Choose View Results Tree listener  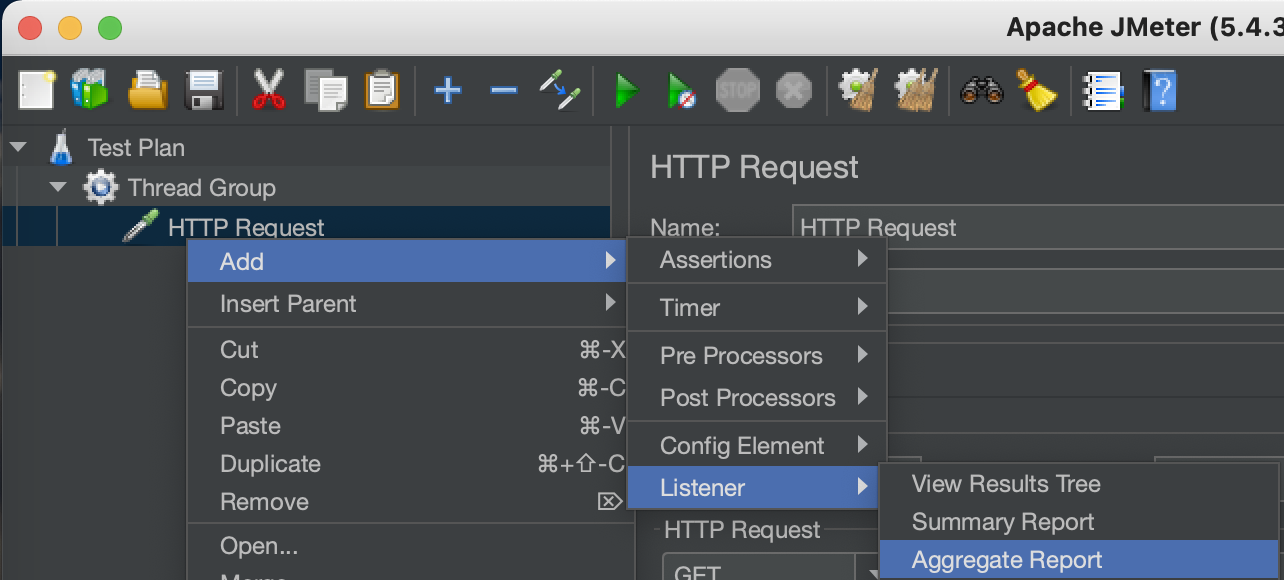[1079, 484]
